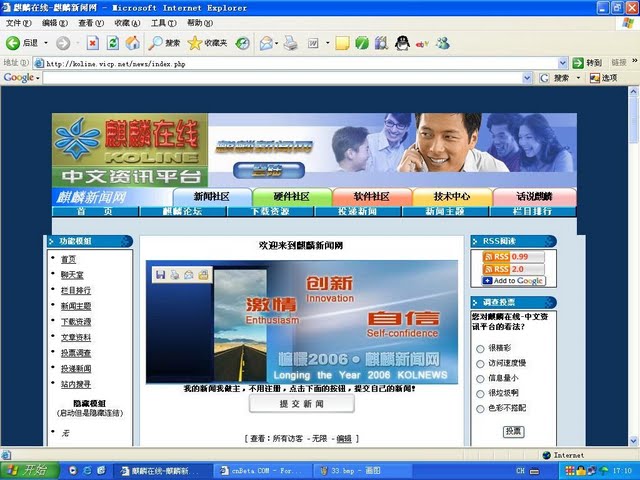Image resolution: width=640 pixels, height=480 pixels.
Task: Click the Add to Google badge
Action: point(513,281)
